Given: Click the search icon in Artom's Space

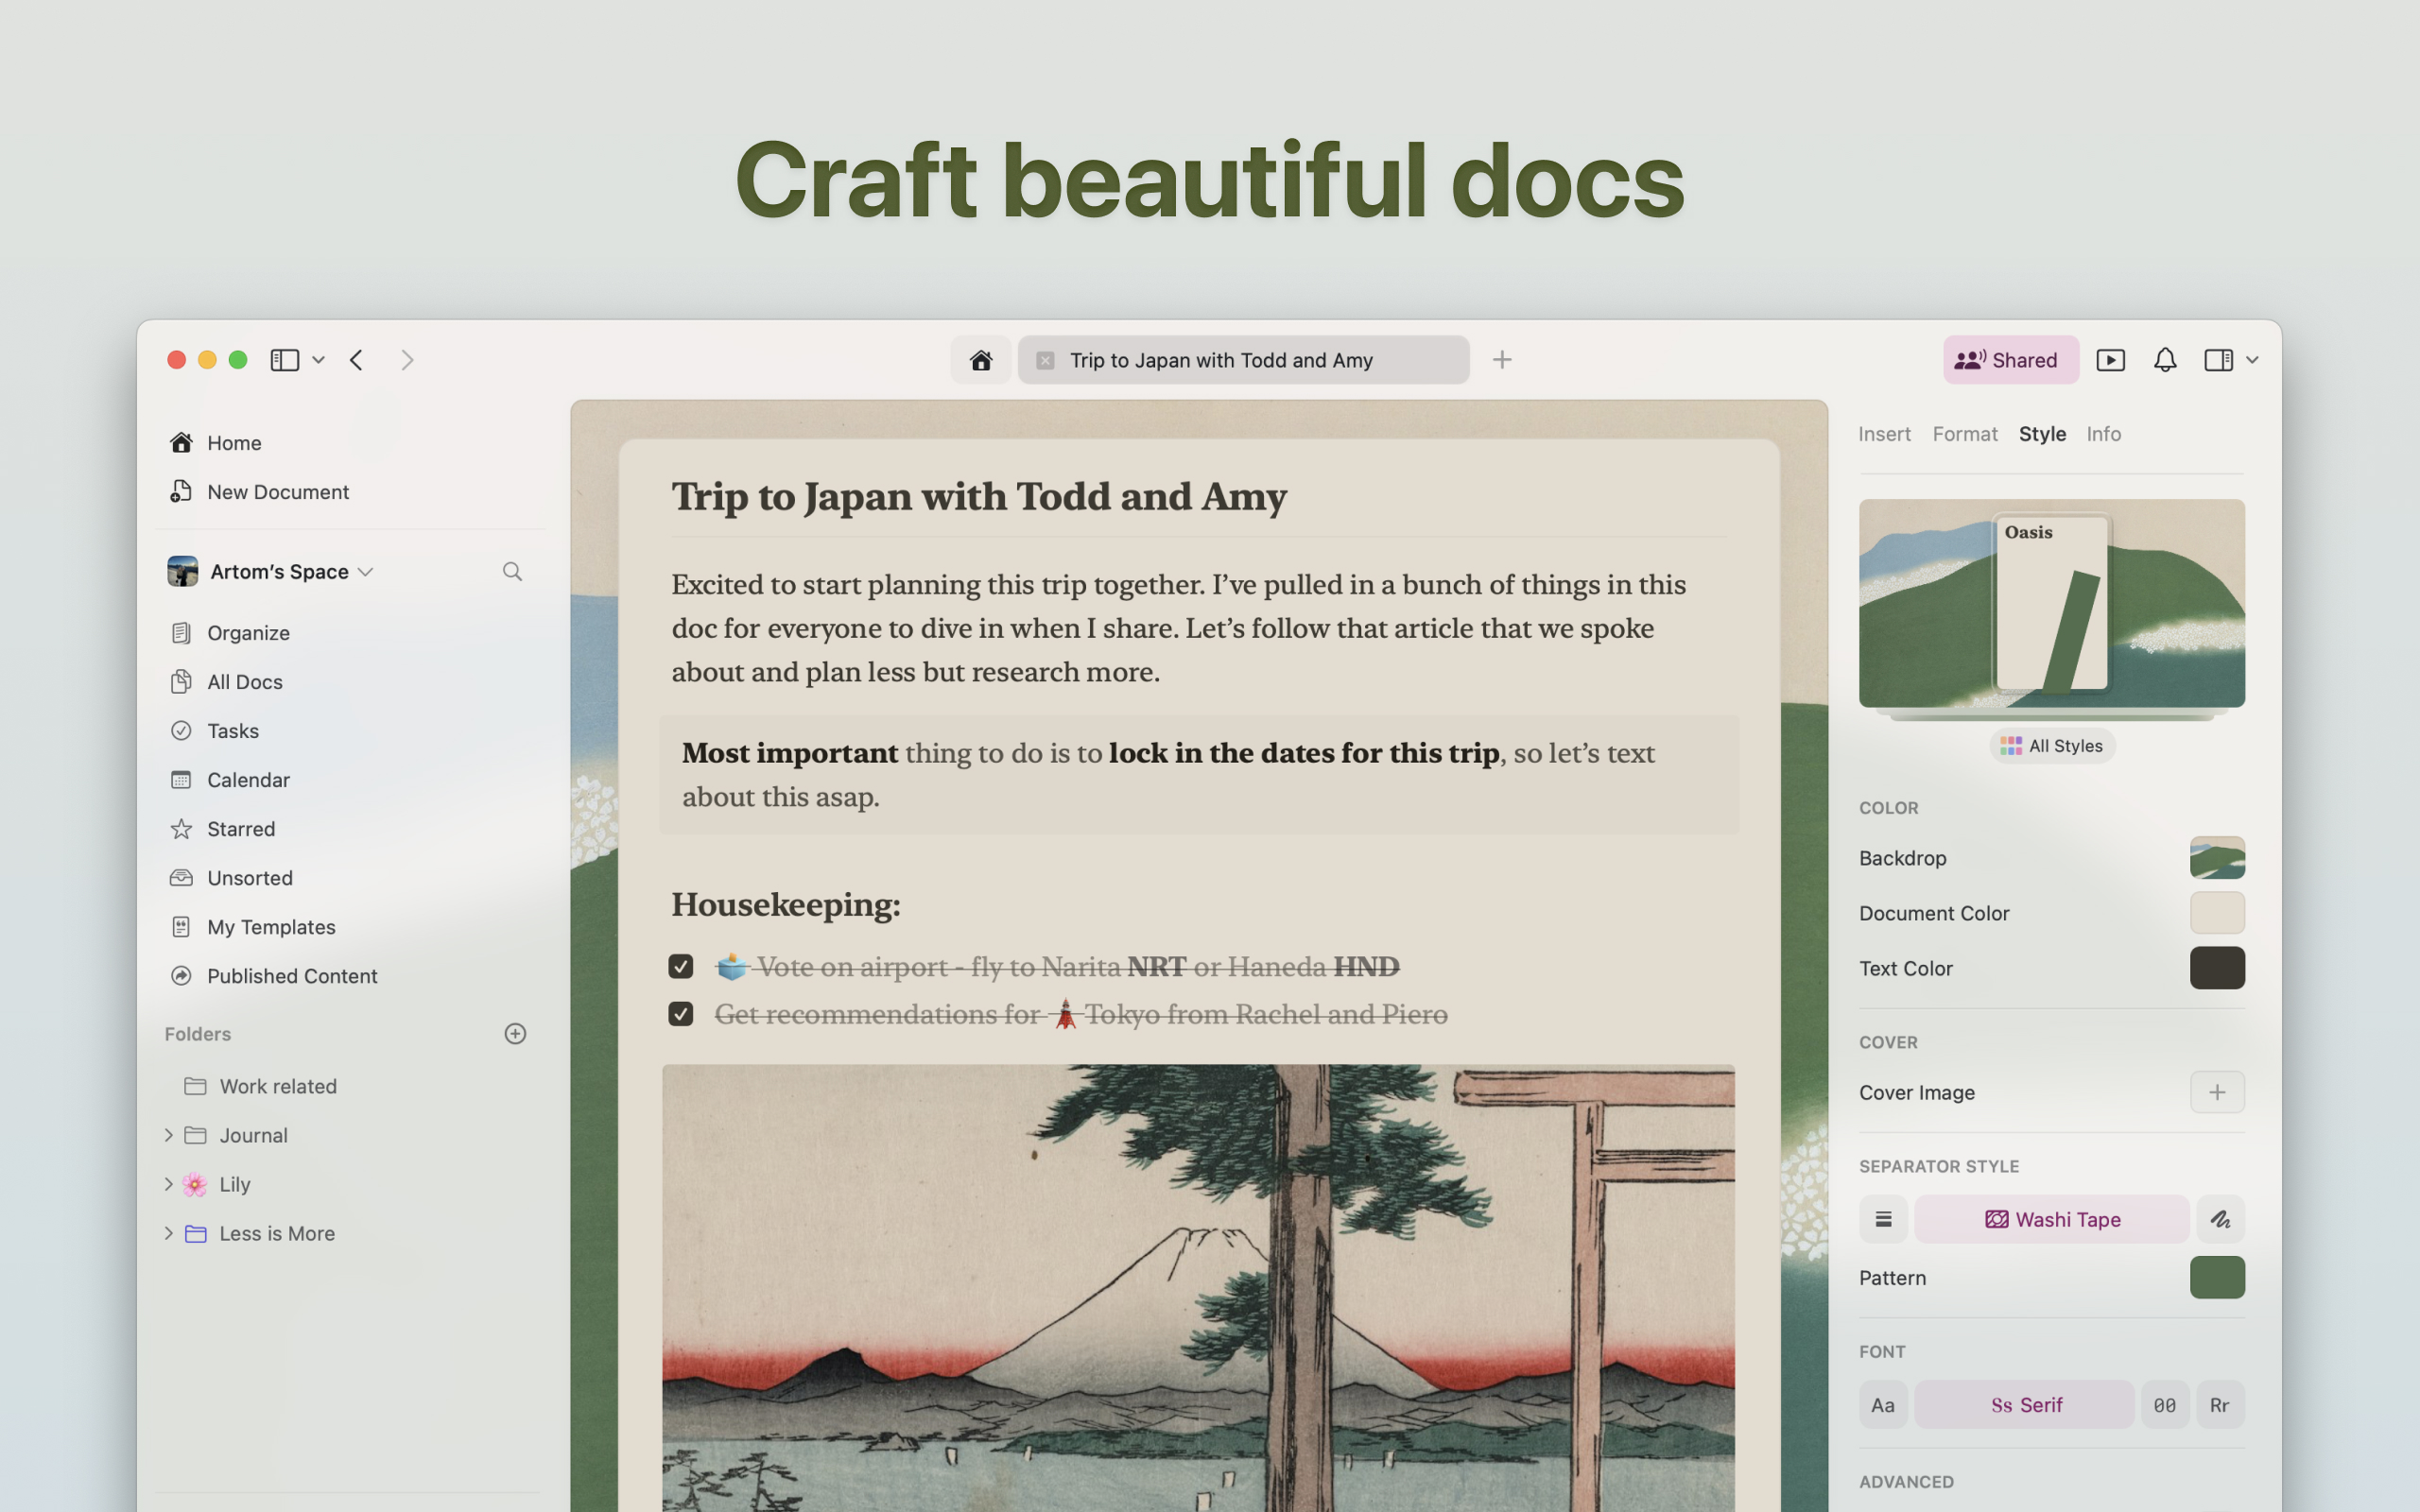Looking at the screenshot, I should 512,571.
